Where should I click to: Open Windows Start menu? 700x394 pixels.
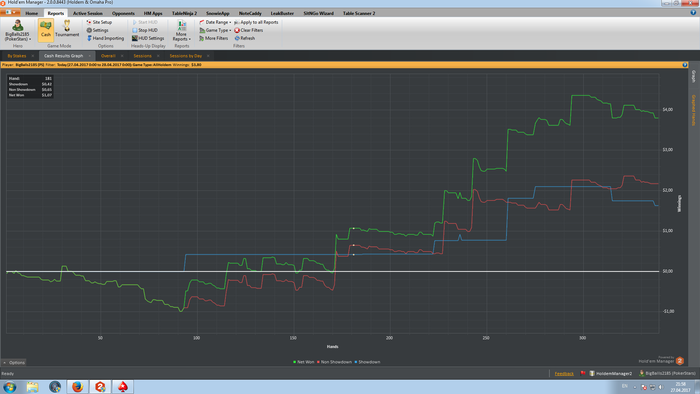10,387
